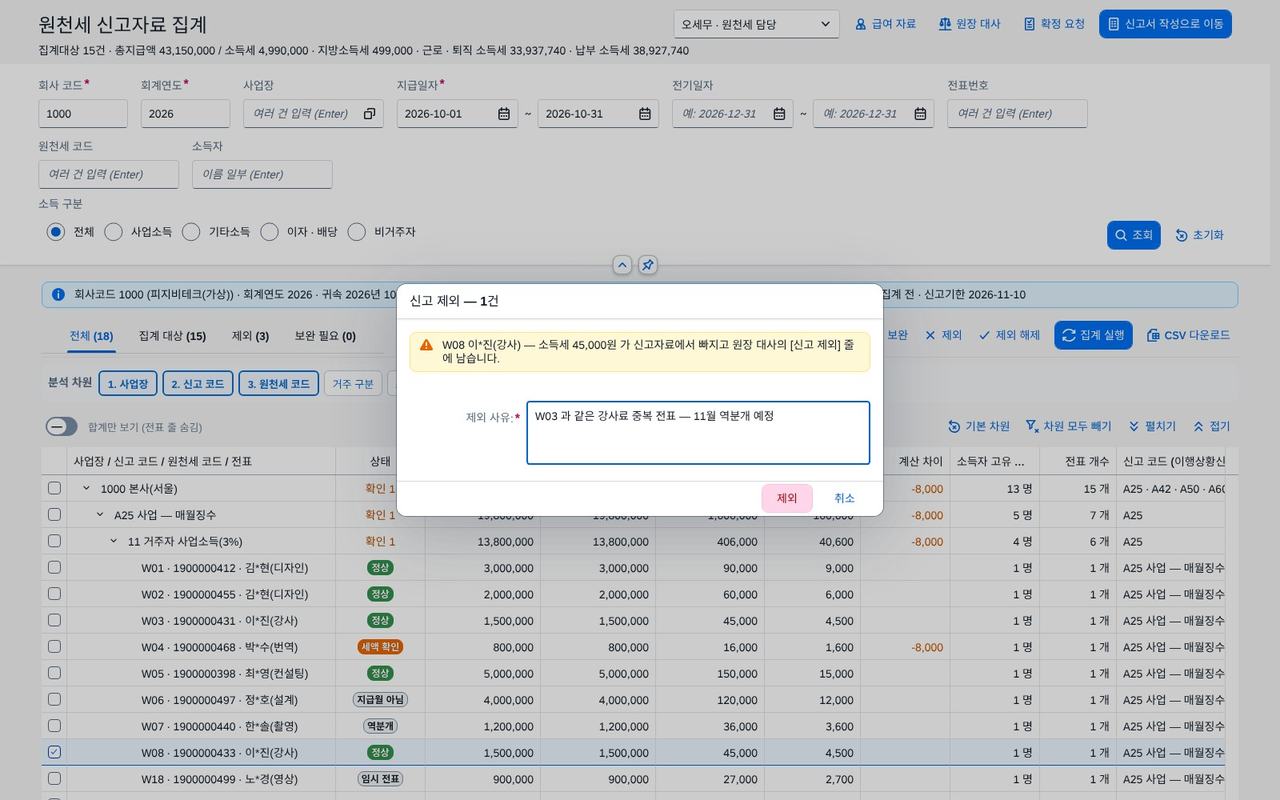This screenshot has height=800, width=1280.
Task: Add 거주 구분 dimension chip
Action: [353, 383]
